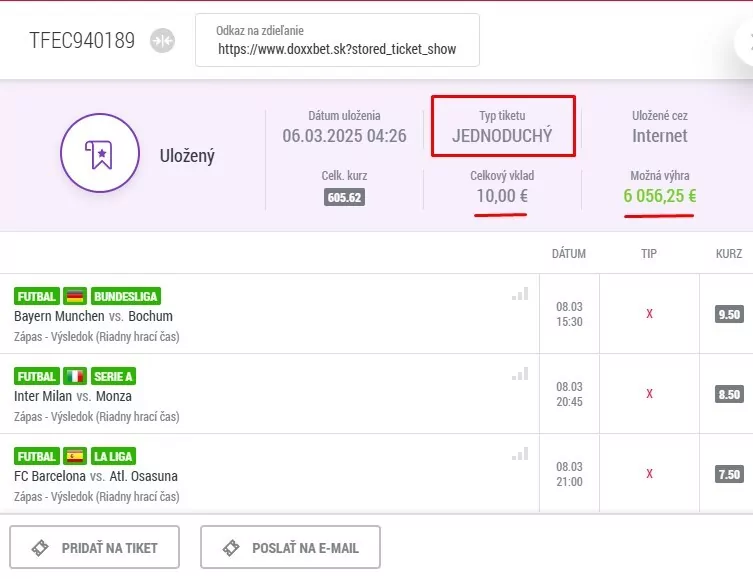Click ticket code TFEC940189

click(82, 40)
